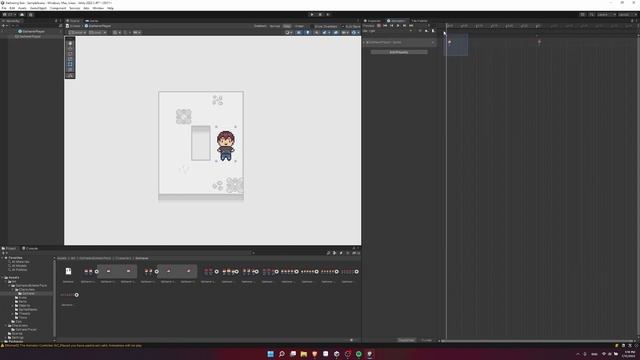Go to last keyframe in Animation window
Image resolution: width=640 pixels, height=360 pixels.
(x=411, y=26)
